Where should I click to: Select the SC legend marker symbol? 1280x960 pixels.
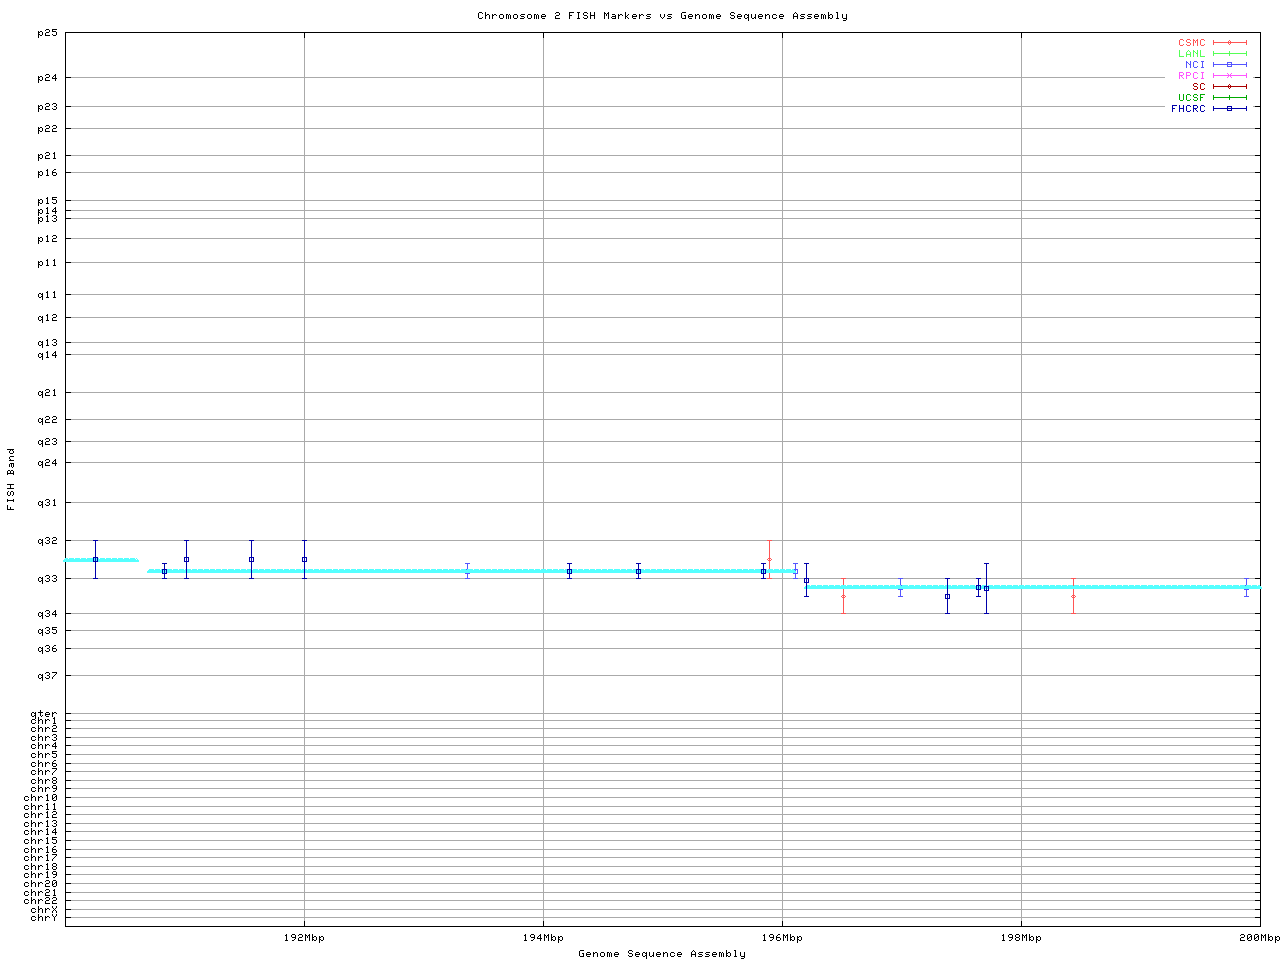pos(1229,87)
